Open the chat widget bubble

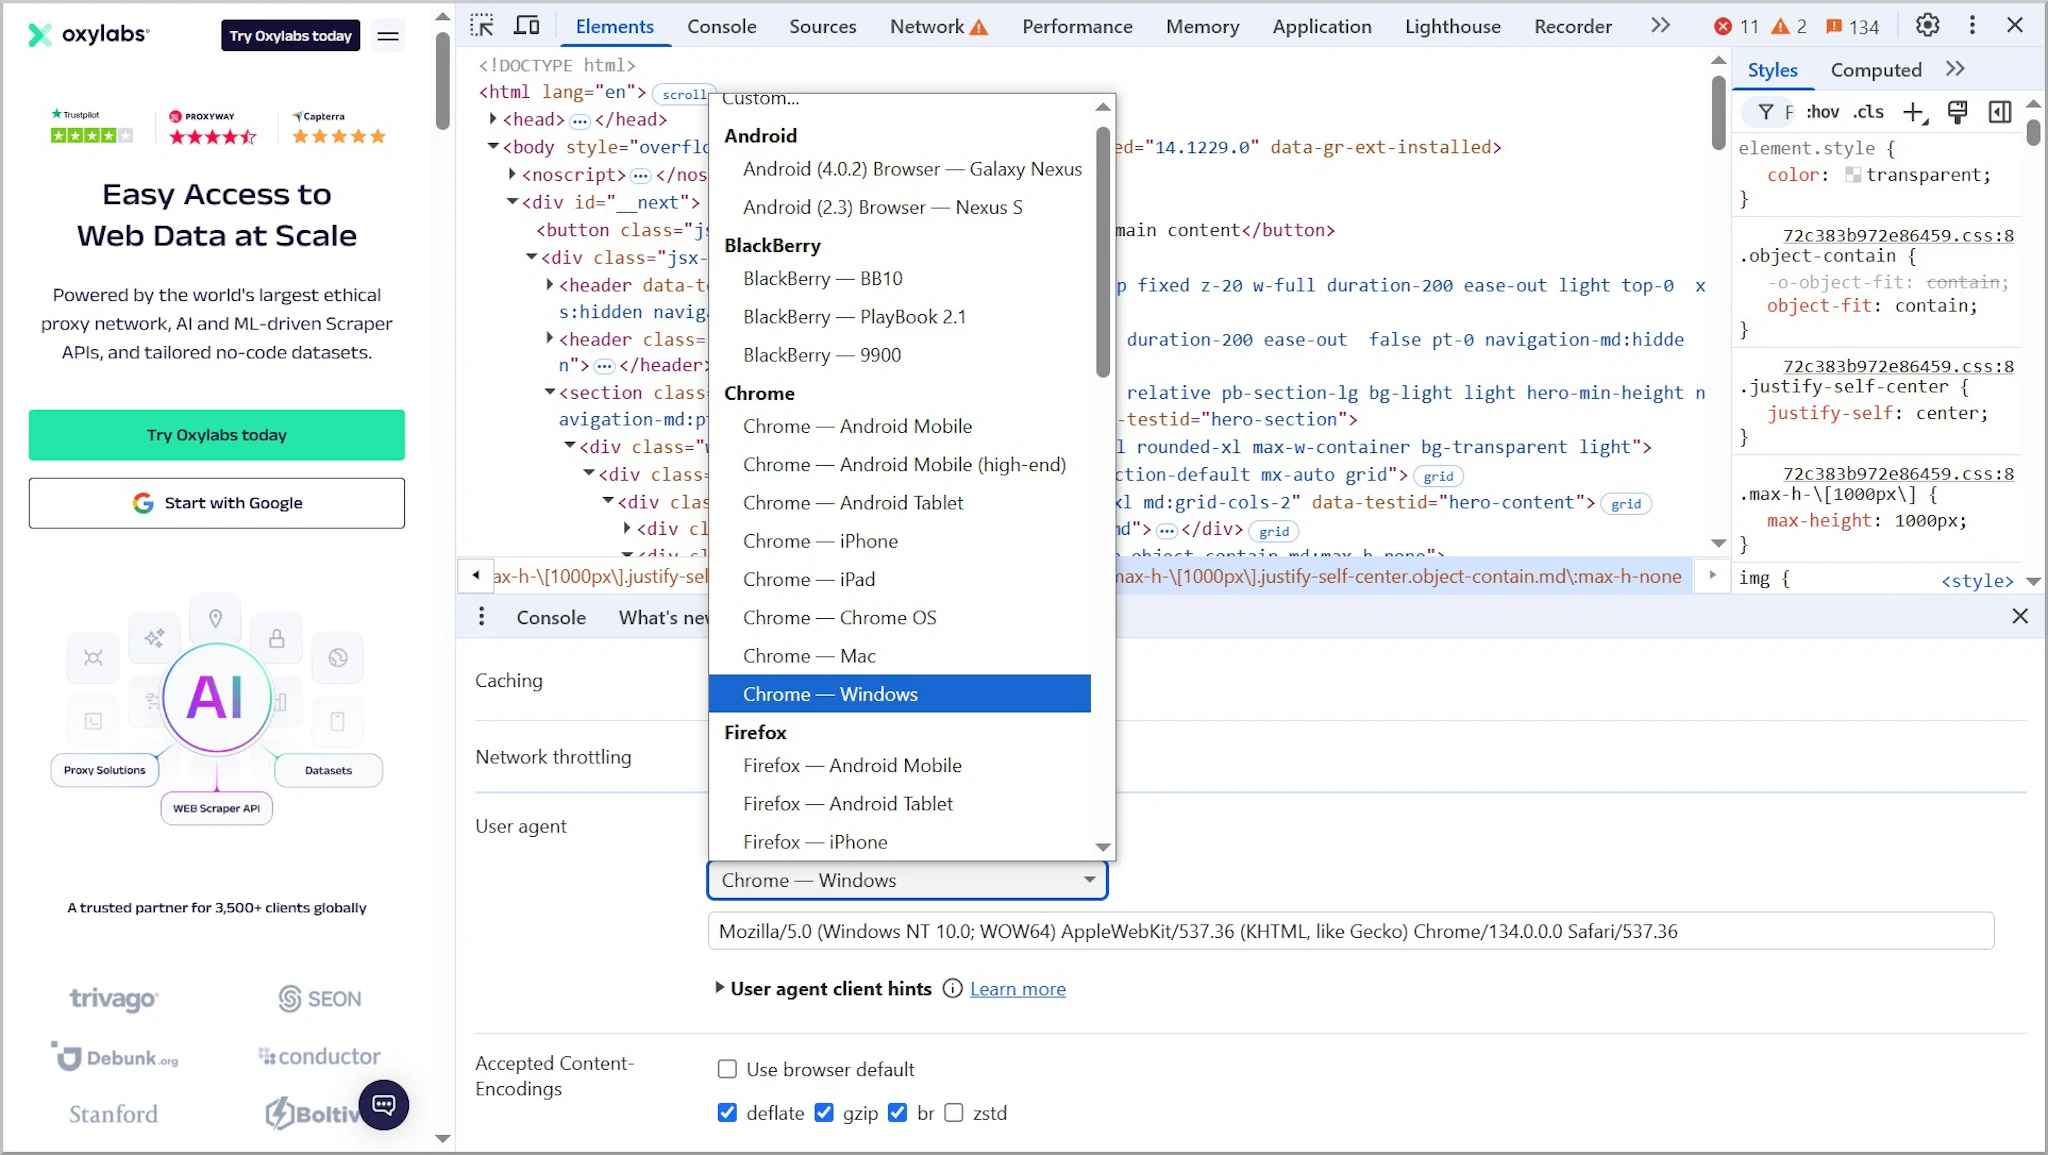(x=384, y=1105)
